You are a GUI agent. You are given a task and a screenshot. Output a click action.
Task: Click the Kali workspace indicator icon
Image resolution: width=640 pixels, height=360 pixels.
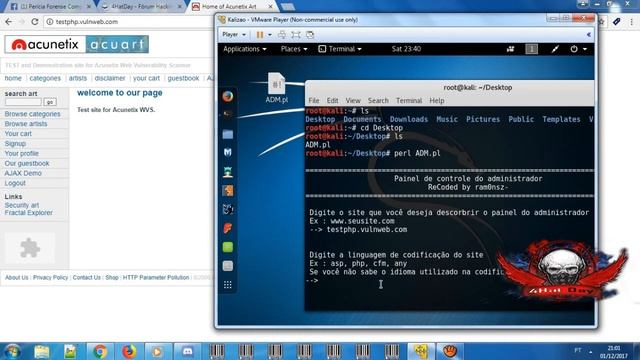(531, 49)
